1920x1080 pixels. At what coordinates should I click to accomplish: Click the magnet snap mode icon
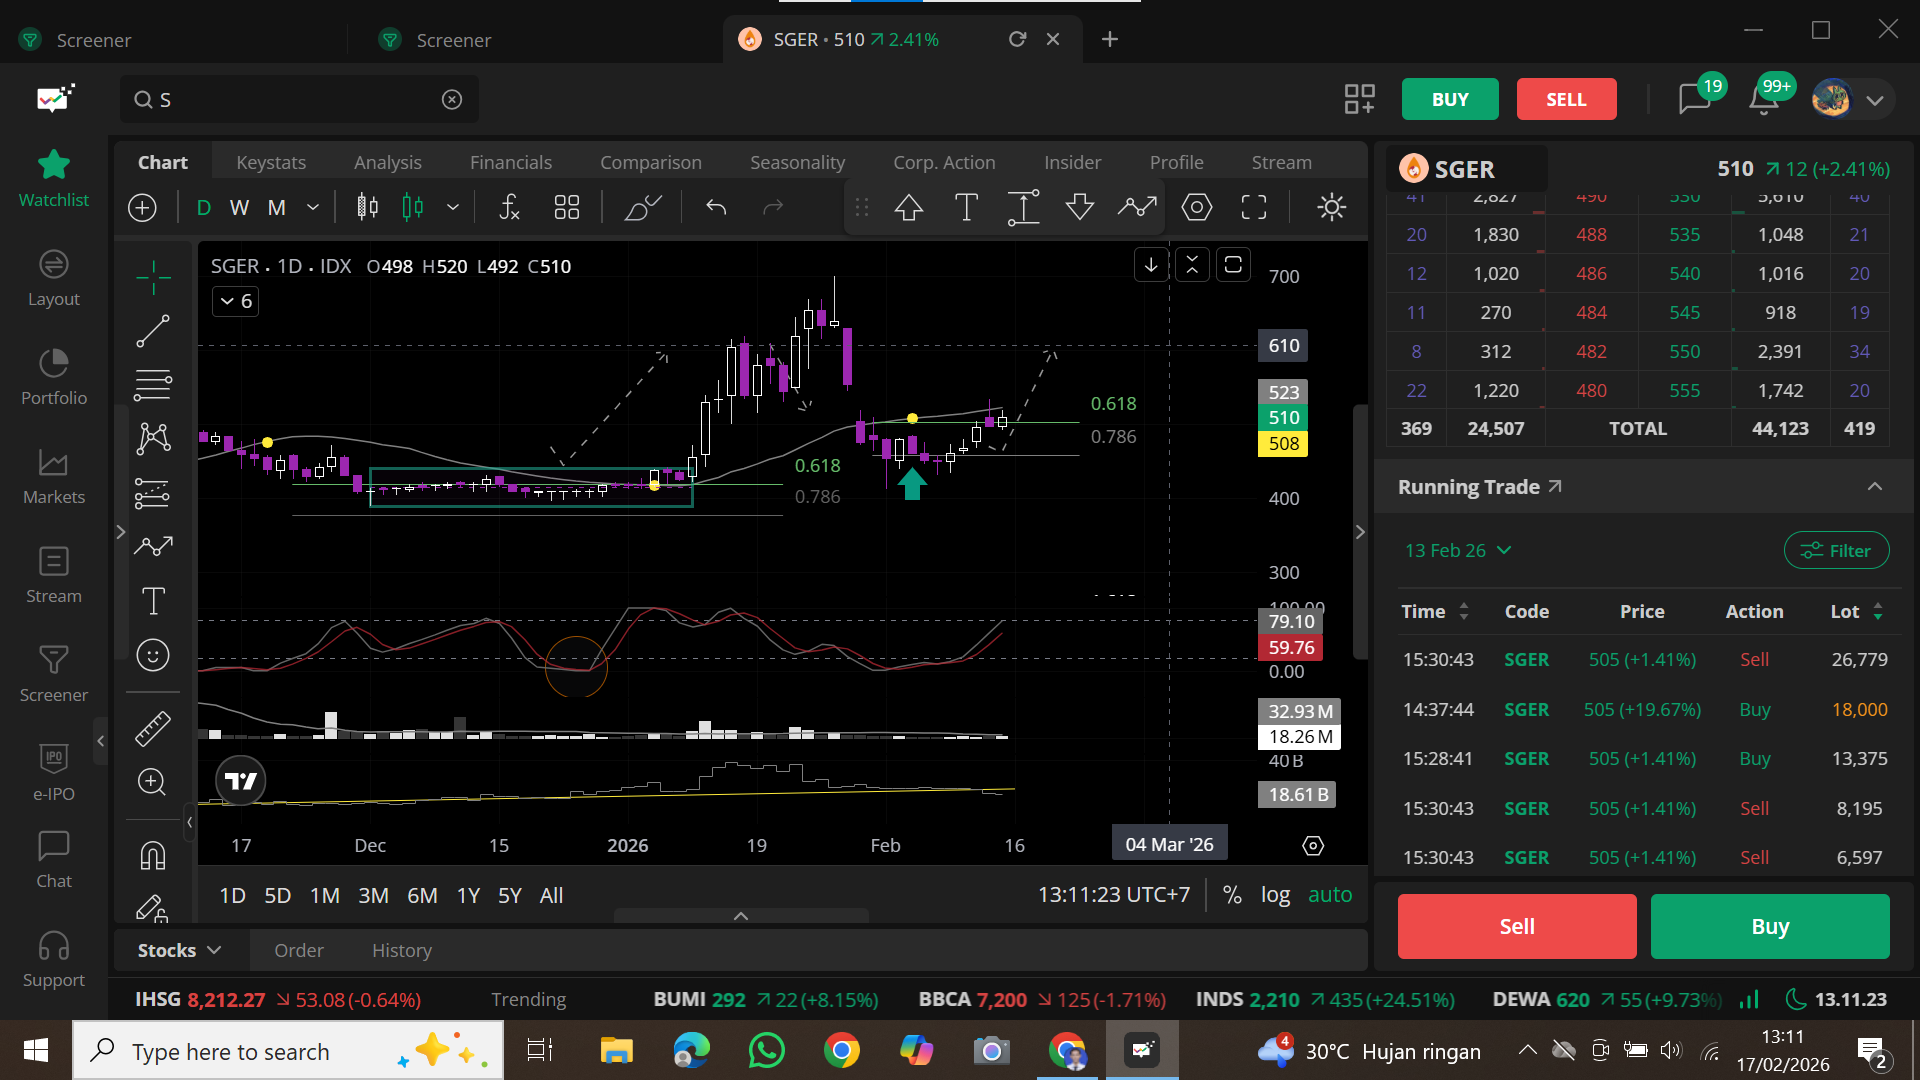click(x=153, y=856)
